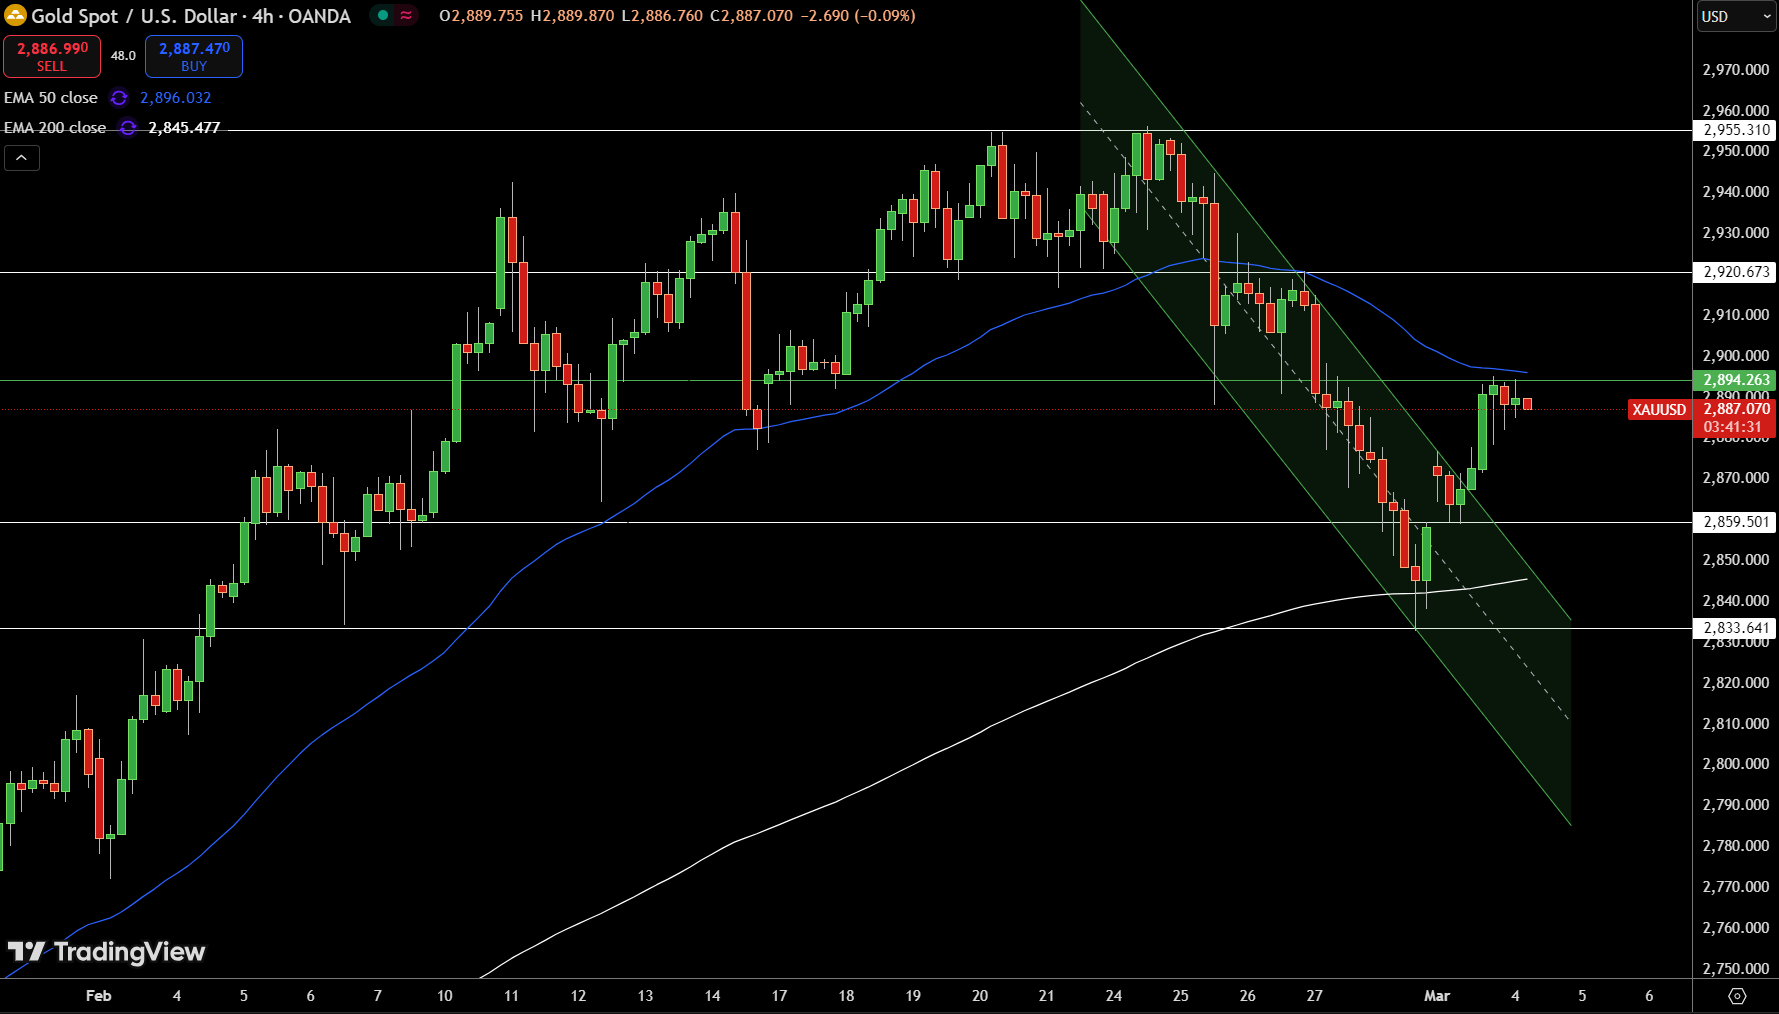Image resolution: width=1779 pixels, height=1014 pixels.
Task: Click the 17 date on time axis
Action: coord(779,996)
